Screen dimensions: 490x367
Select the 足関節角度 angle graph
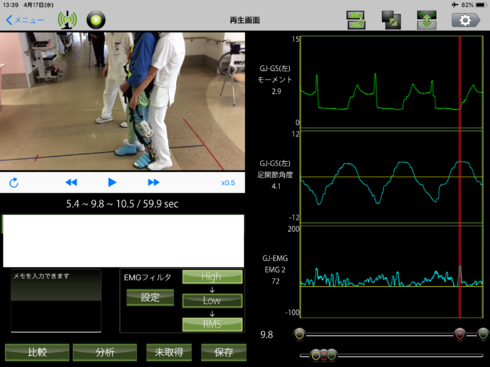point(391,177)
